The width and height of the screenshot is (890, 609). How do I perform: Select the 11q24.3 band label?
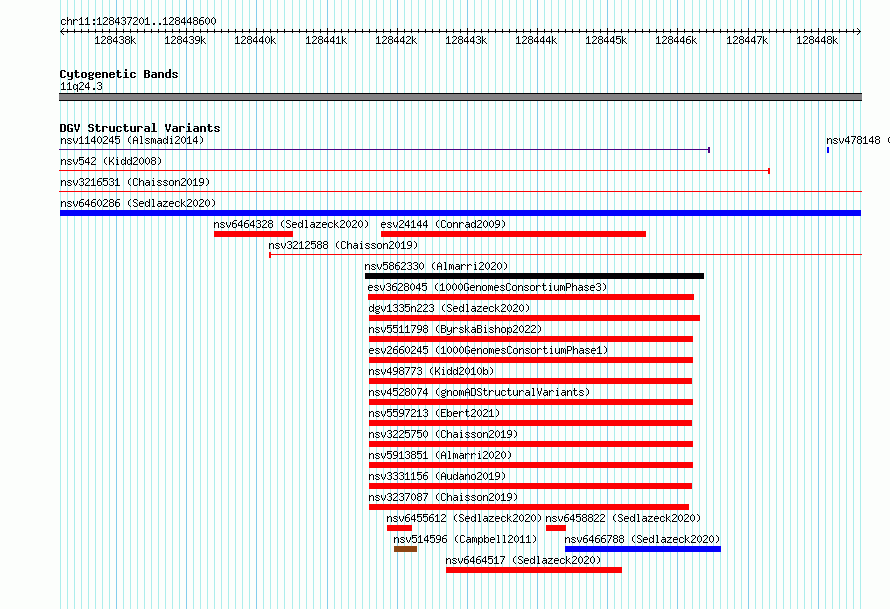click(81, 86)
